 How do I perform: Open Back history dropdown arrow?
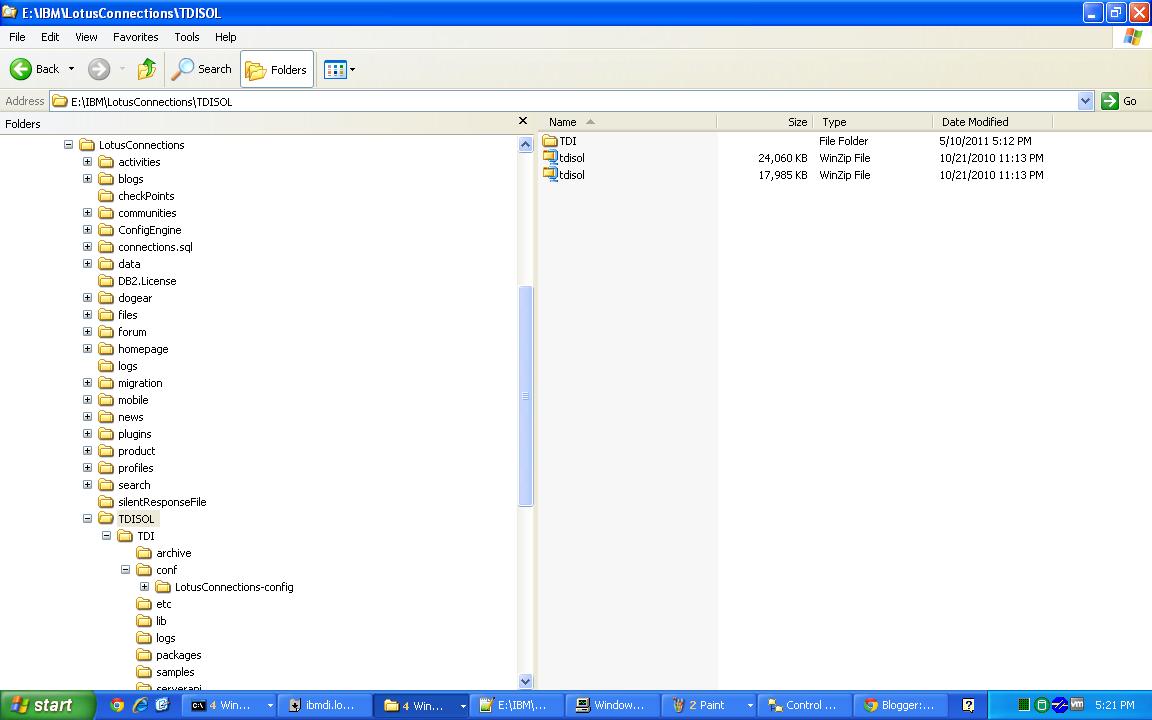[x=71, y=69]
